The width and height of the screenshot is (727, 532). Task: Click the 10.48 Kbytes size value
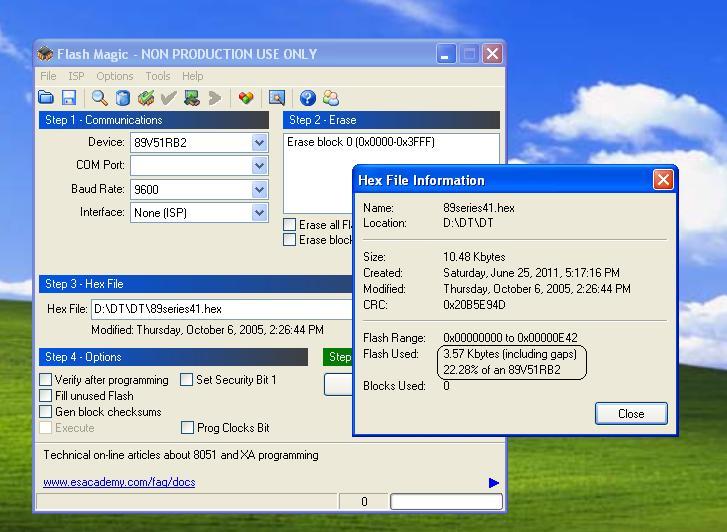pos(474,257)
